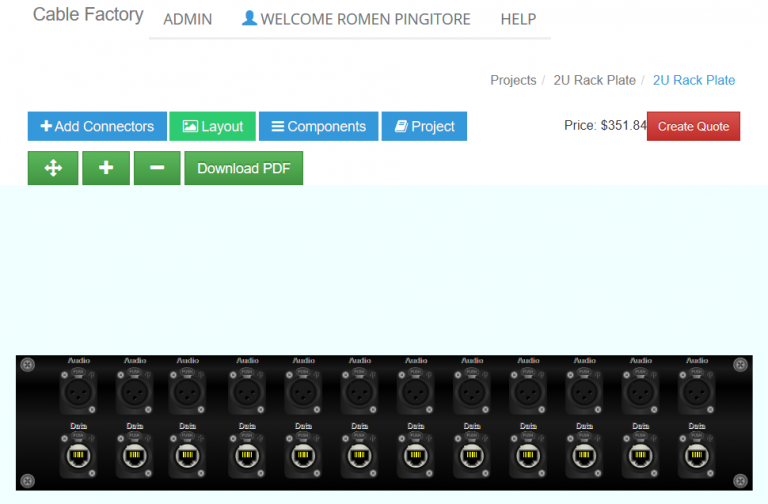This screenshot has width=768, height=504.
Task: Select the third Data RJ45 connector
Action: click(188, 455)
